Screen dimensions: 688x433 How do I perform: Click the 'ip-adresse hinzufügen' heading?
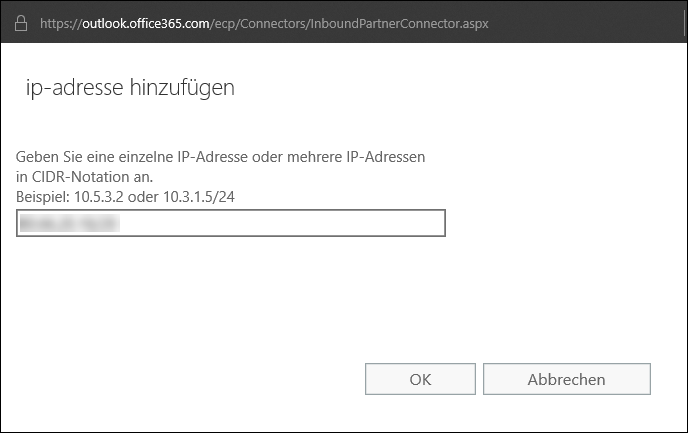coord(130,87)
